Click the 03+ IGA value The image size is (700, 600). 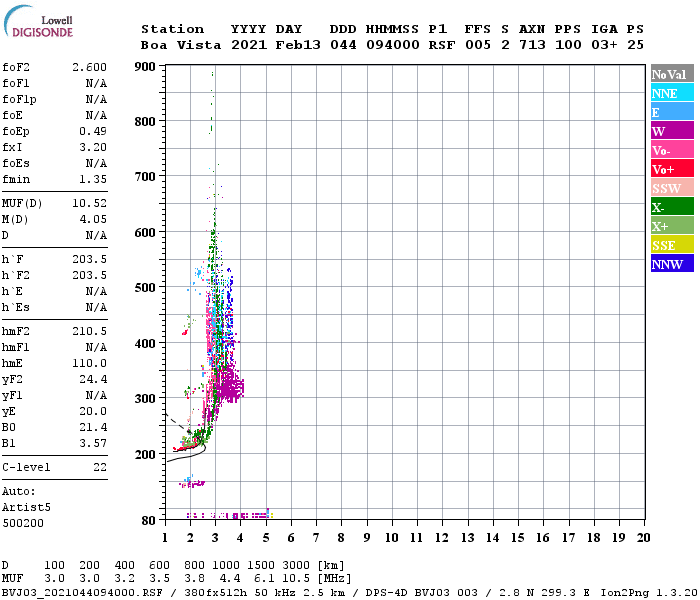[x=604, y=45]
